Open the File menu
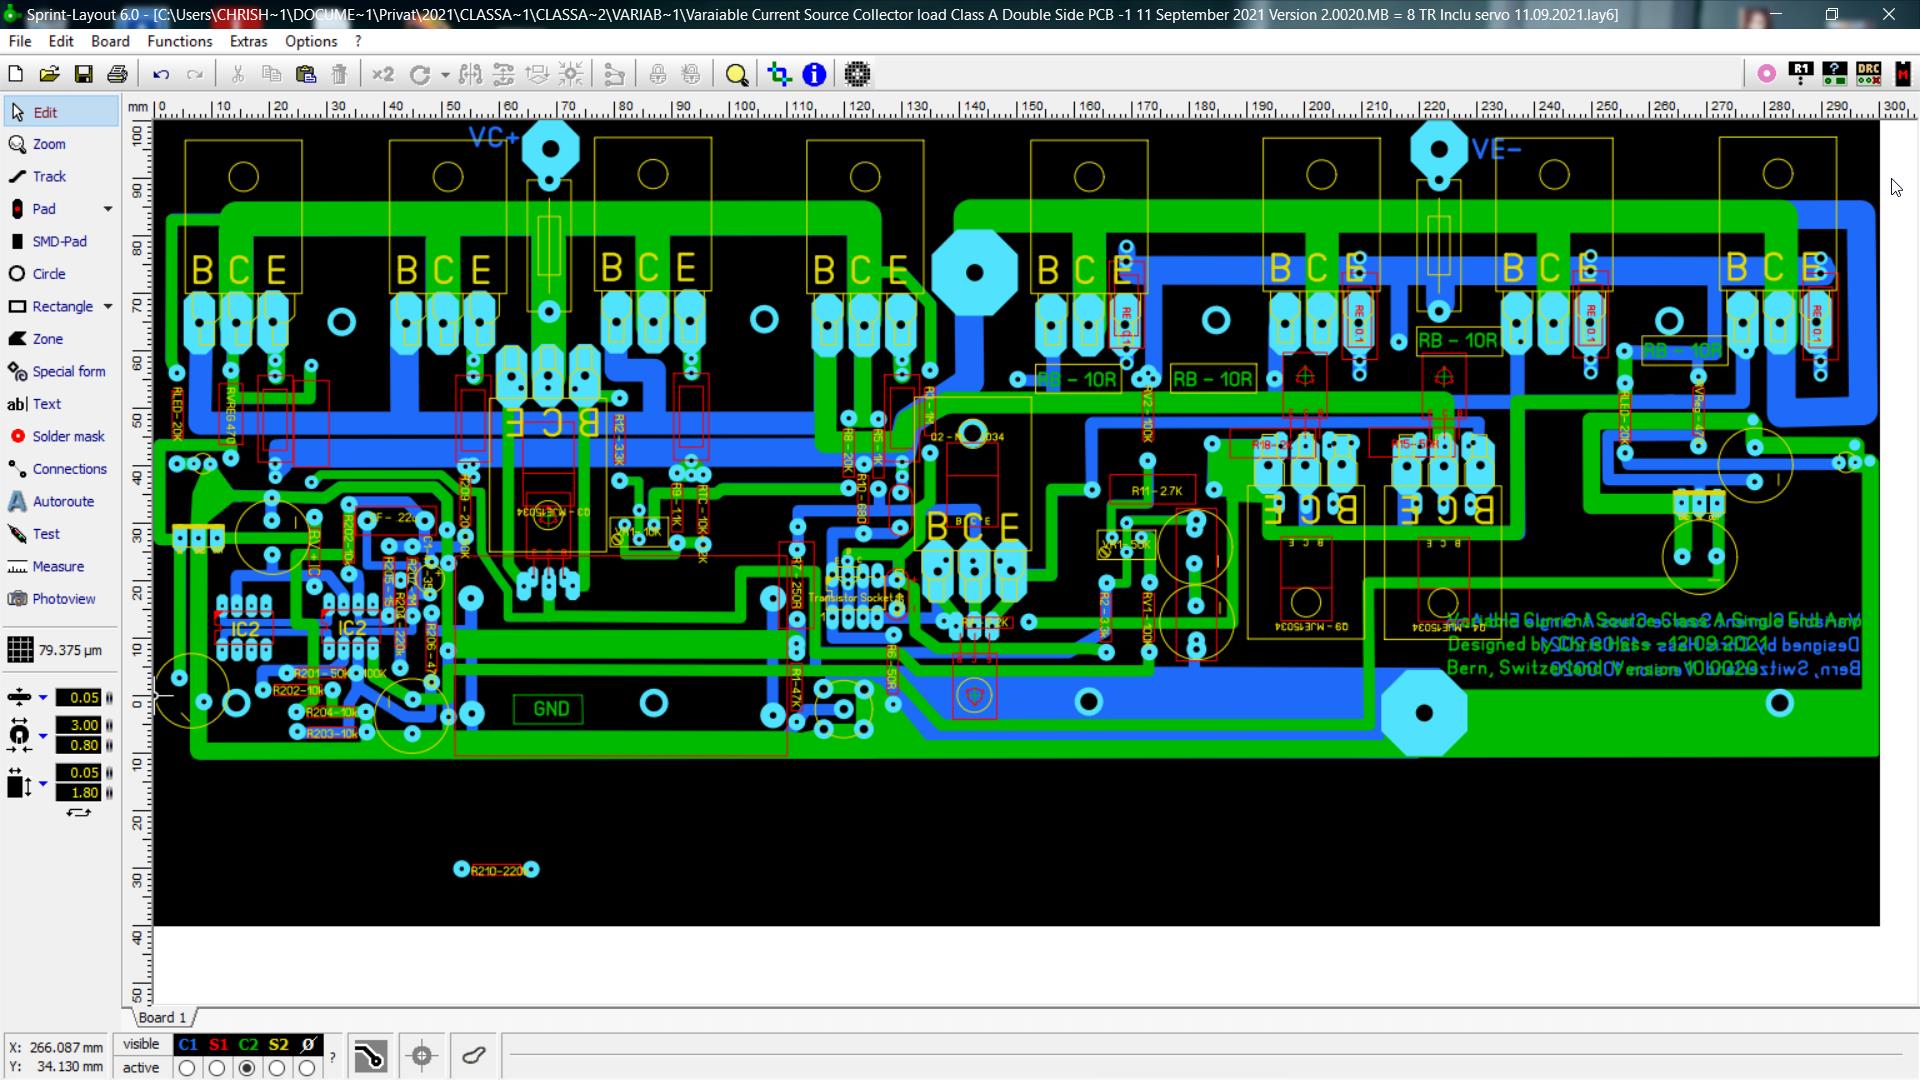Image resolution: width=1920 pixels, height=1080 pixels. tap(20, 41)
